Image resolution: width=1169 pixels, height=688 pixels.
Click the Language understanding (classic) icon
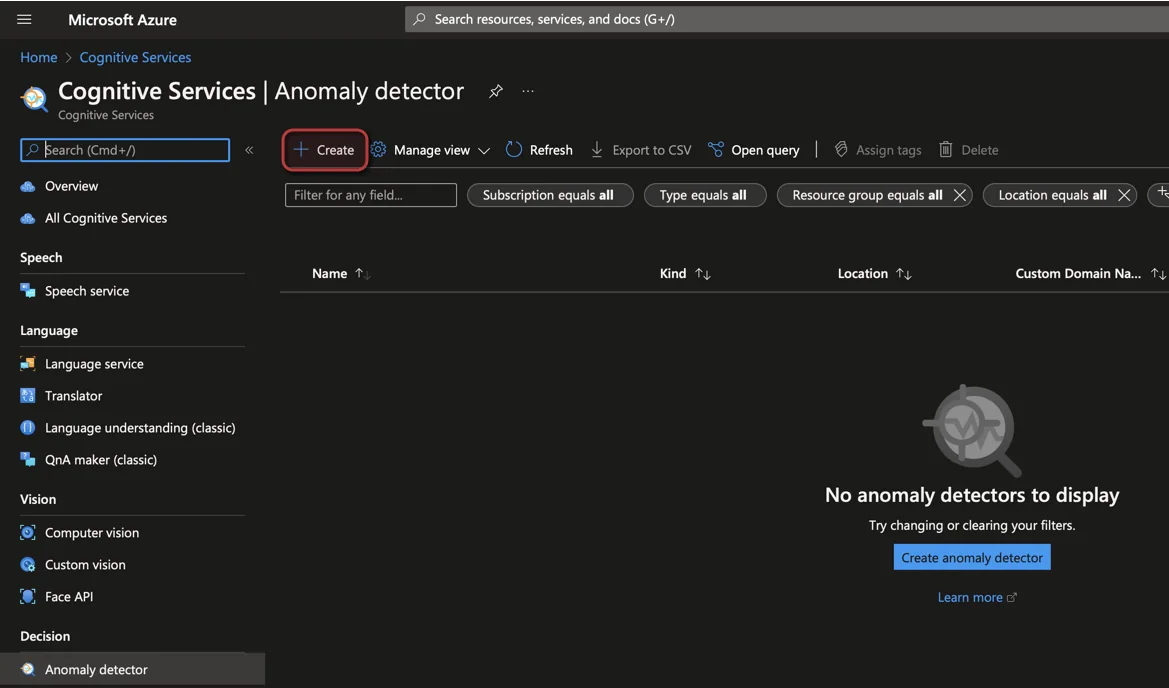point(28,428)
